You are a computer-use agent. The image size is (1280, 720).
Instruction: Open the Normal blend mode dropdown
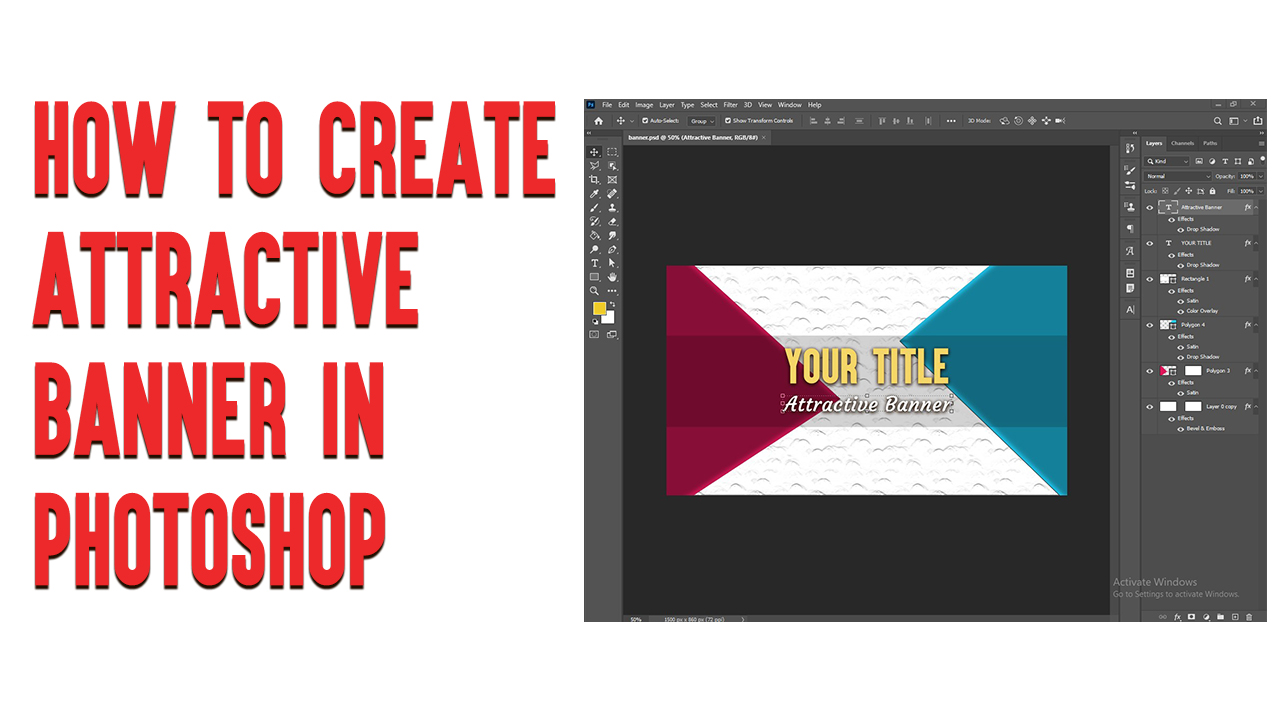pos(1178,176)
